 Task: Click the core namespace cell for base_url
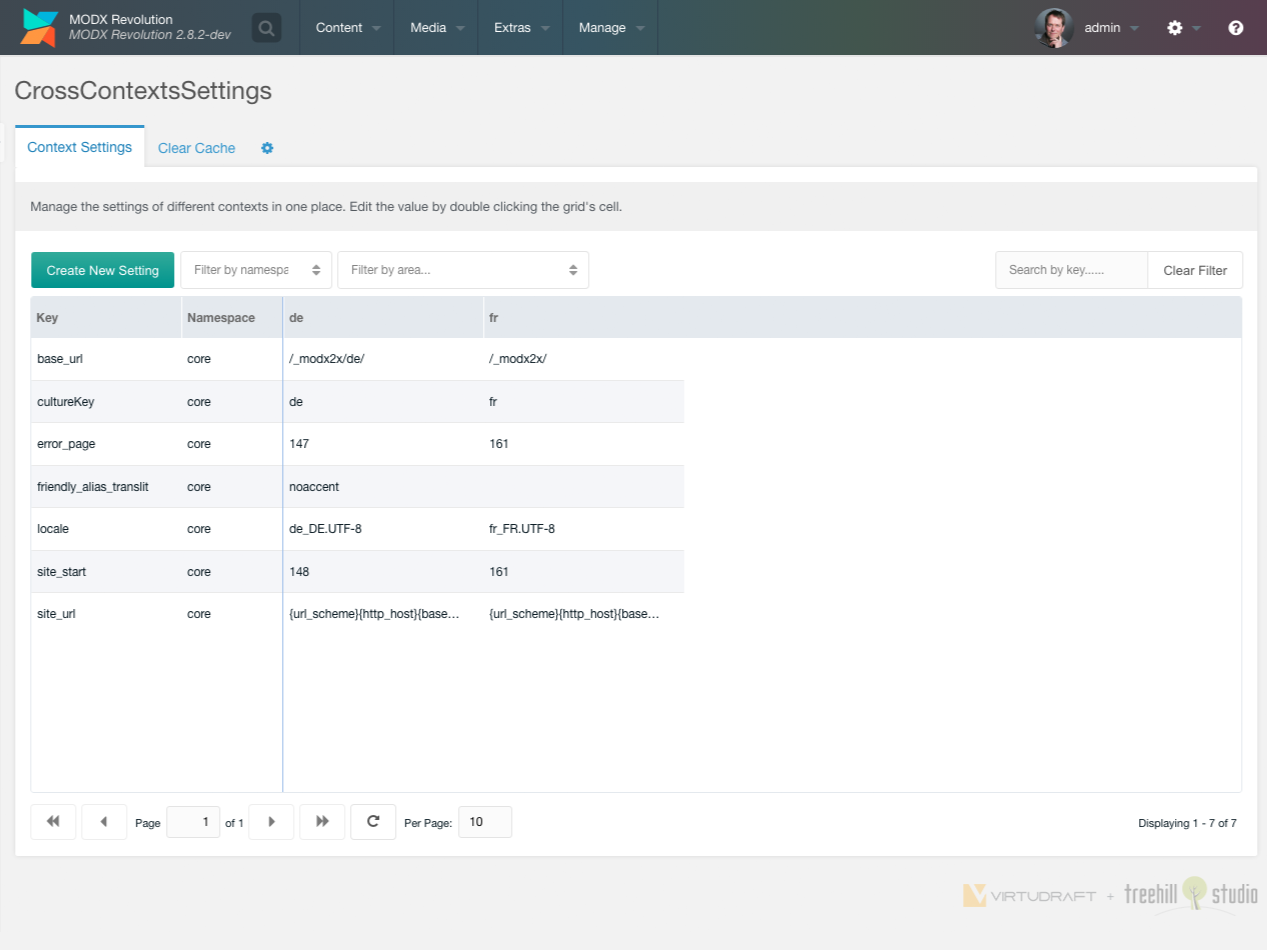[232, 359]
